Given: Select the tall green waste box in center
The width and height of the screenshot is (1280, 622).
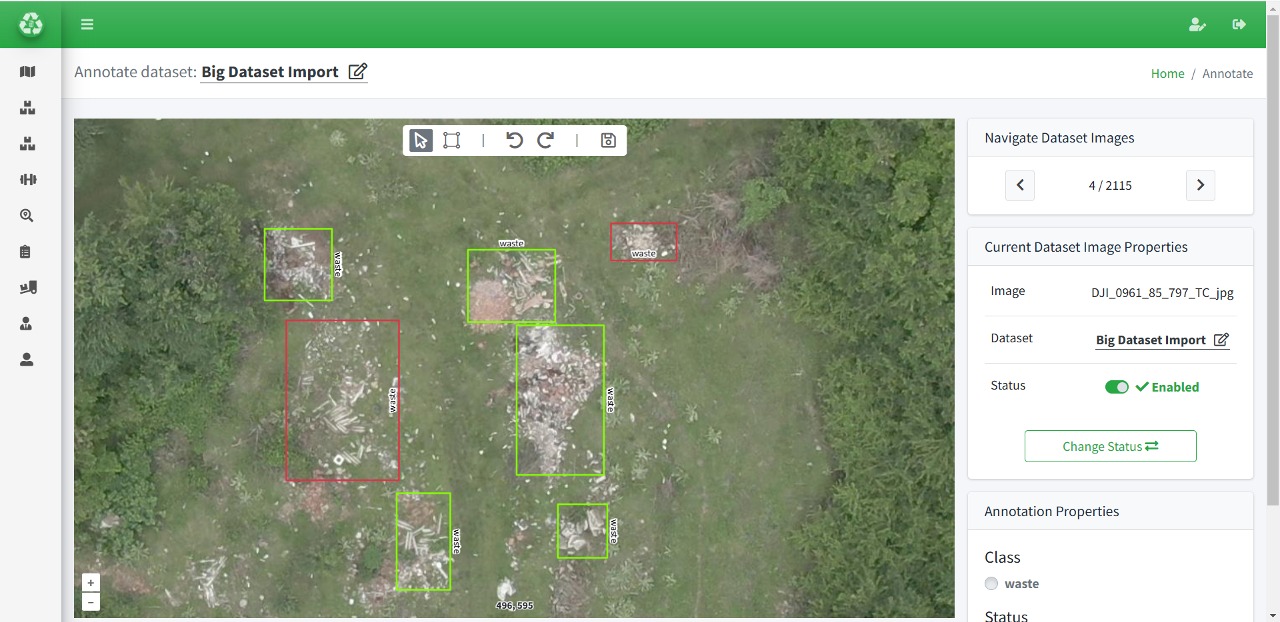Looking at the screenshot, I should click(x=560, y=400).
